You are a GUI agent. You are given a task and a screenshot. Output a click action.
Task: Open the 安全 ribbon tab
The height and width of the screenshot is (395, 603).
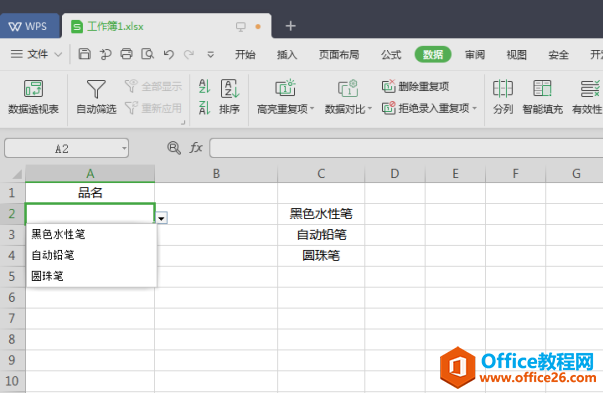pyautogui.click(x=558, y=55)
